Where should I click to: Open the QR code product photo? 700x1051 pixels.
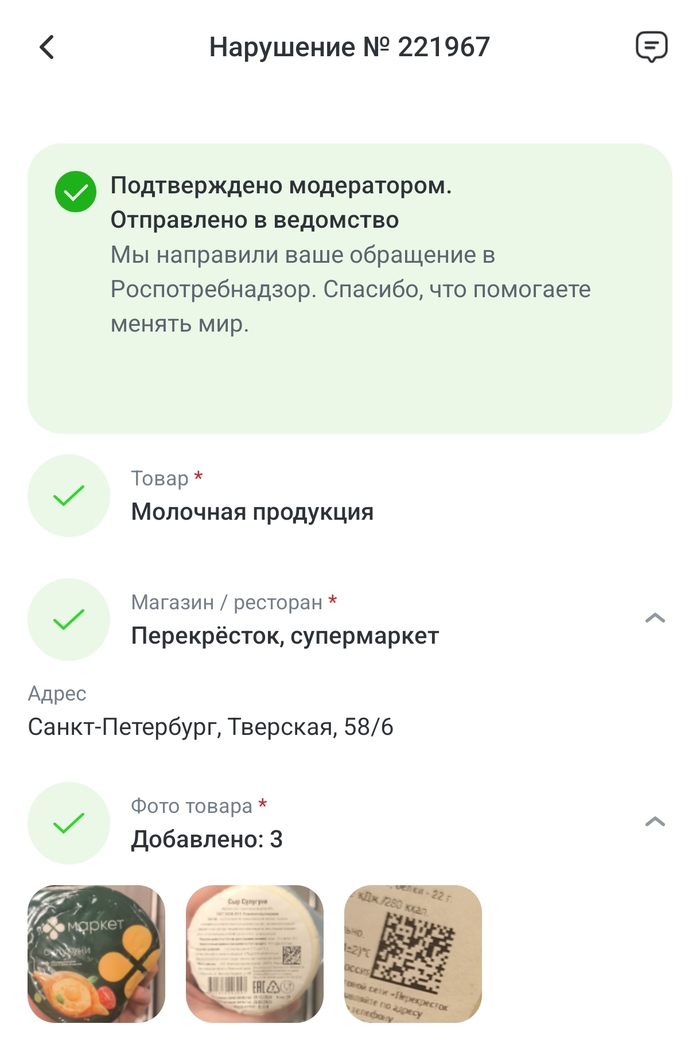coord(413,954)
